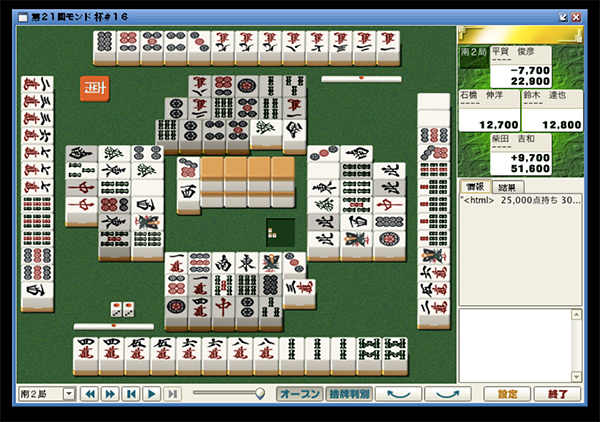Click the face-up dora indicator tile on dead wall
This screenshot has height=422, width=600.
coord(188,169)
